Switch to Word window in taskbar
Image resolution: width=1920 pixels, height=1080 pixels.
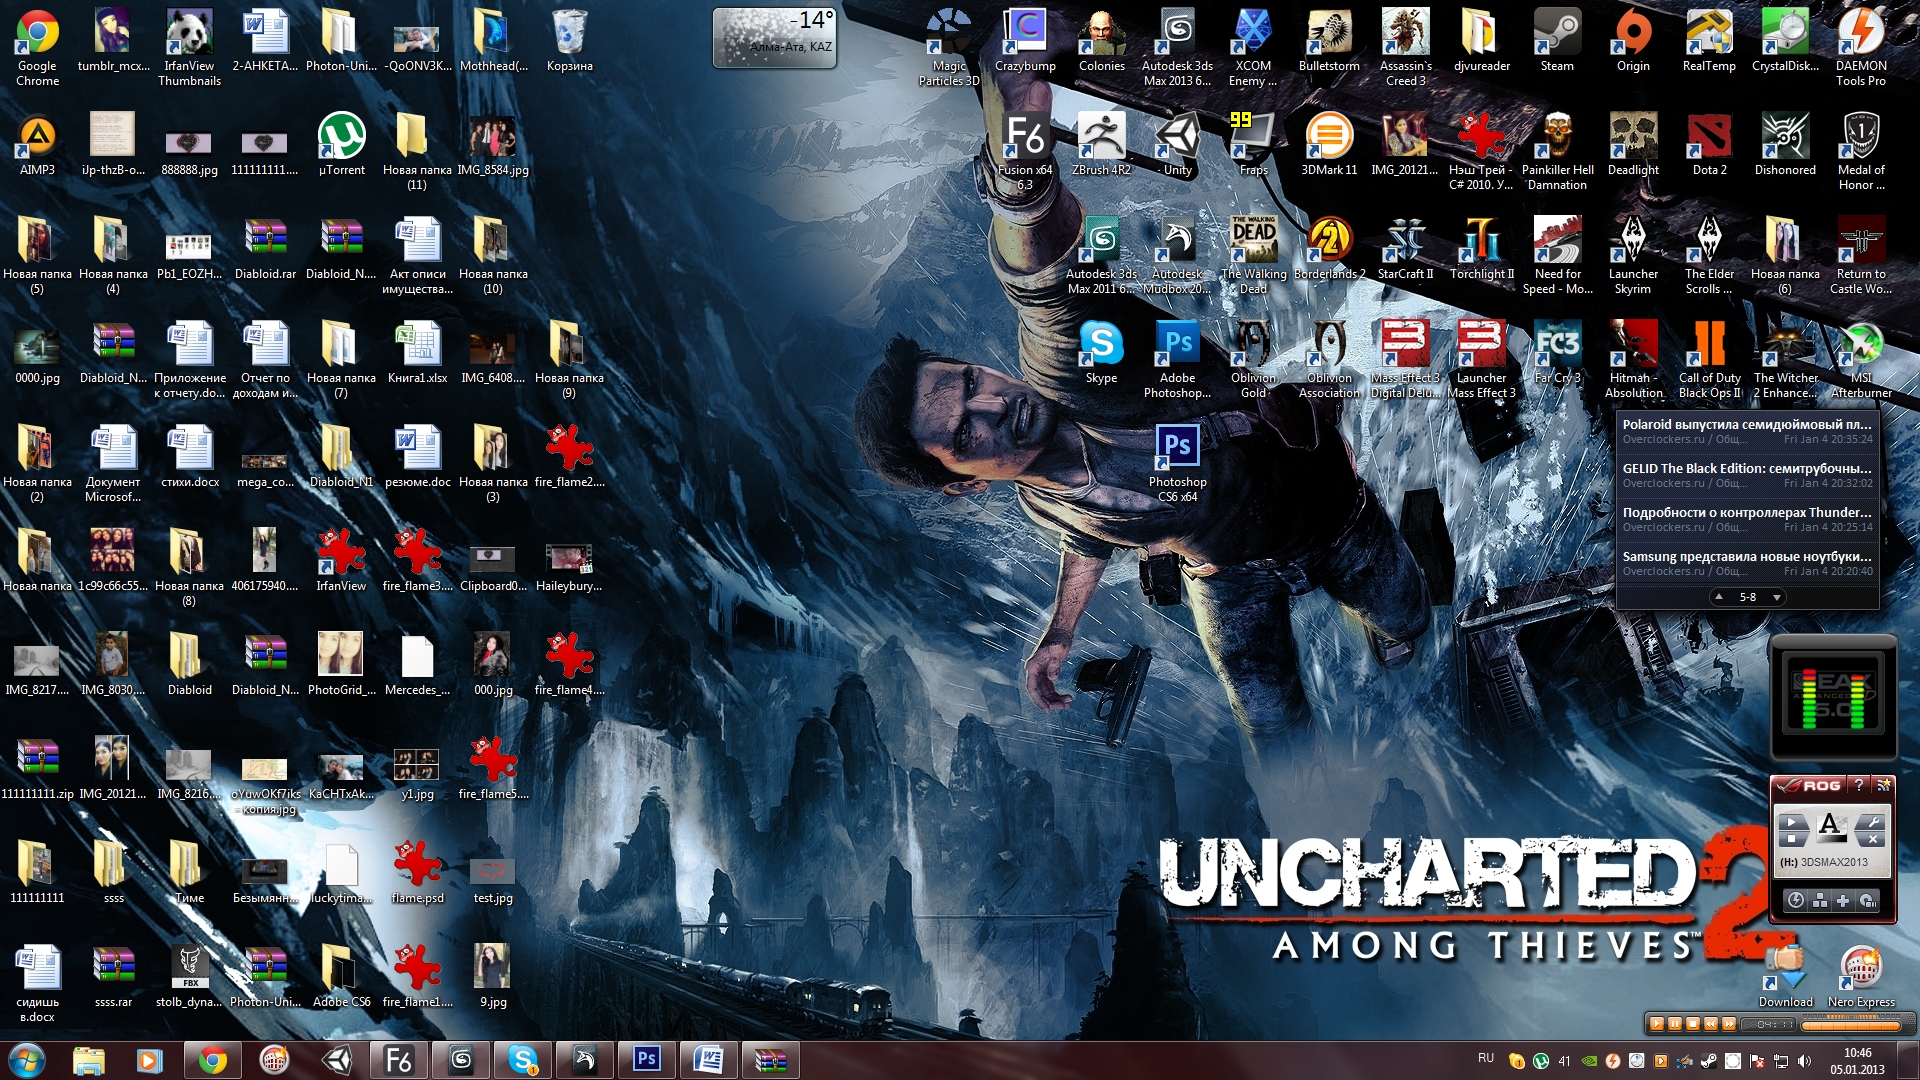[708, 1059]
